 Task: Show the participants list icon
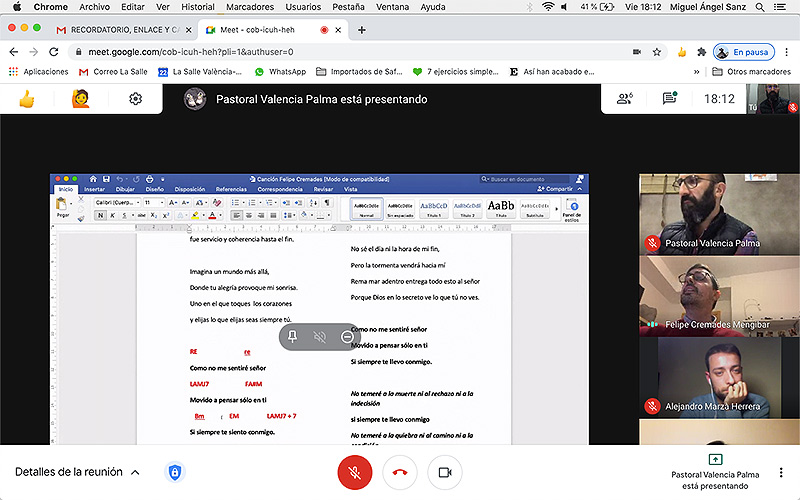click(624, 98)
